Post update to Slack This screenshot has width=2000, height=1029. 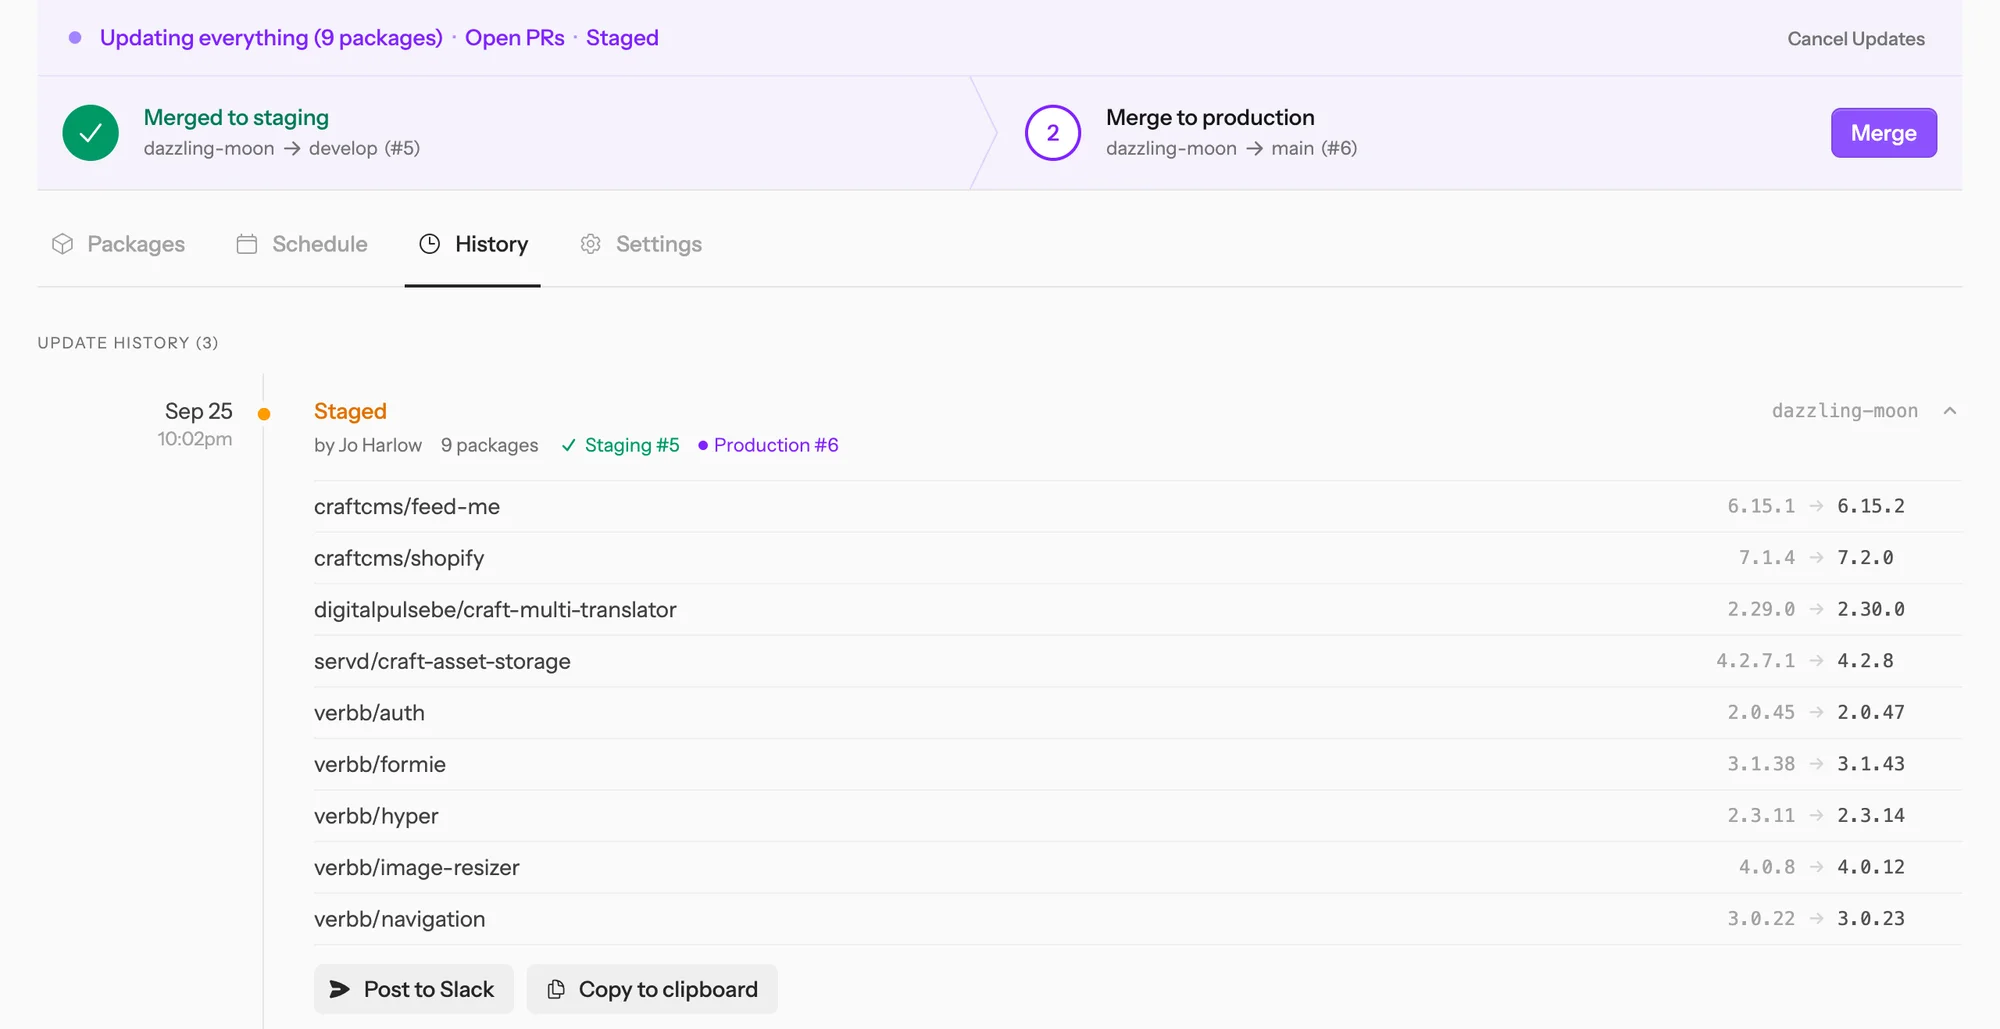(414, 989)
